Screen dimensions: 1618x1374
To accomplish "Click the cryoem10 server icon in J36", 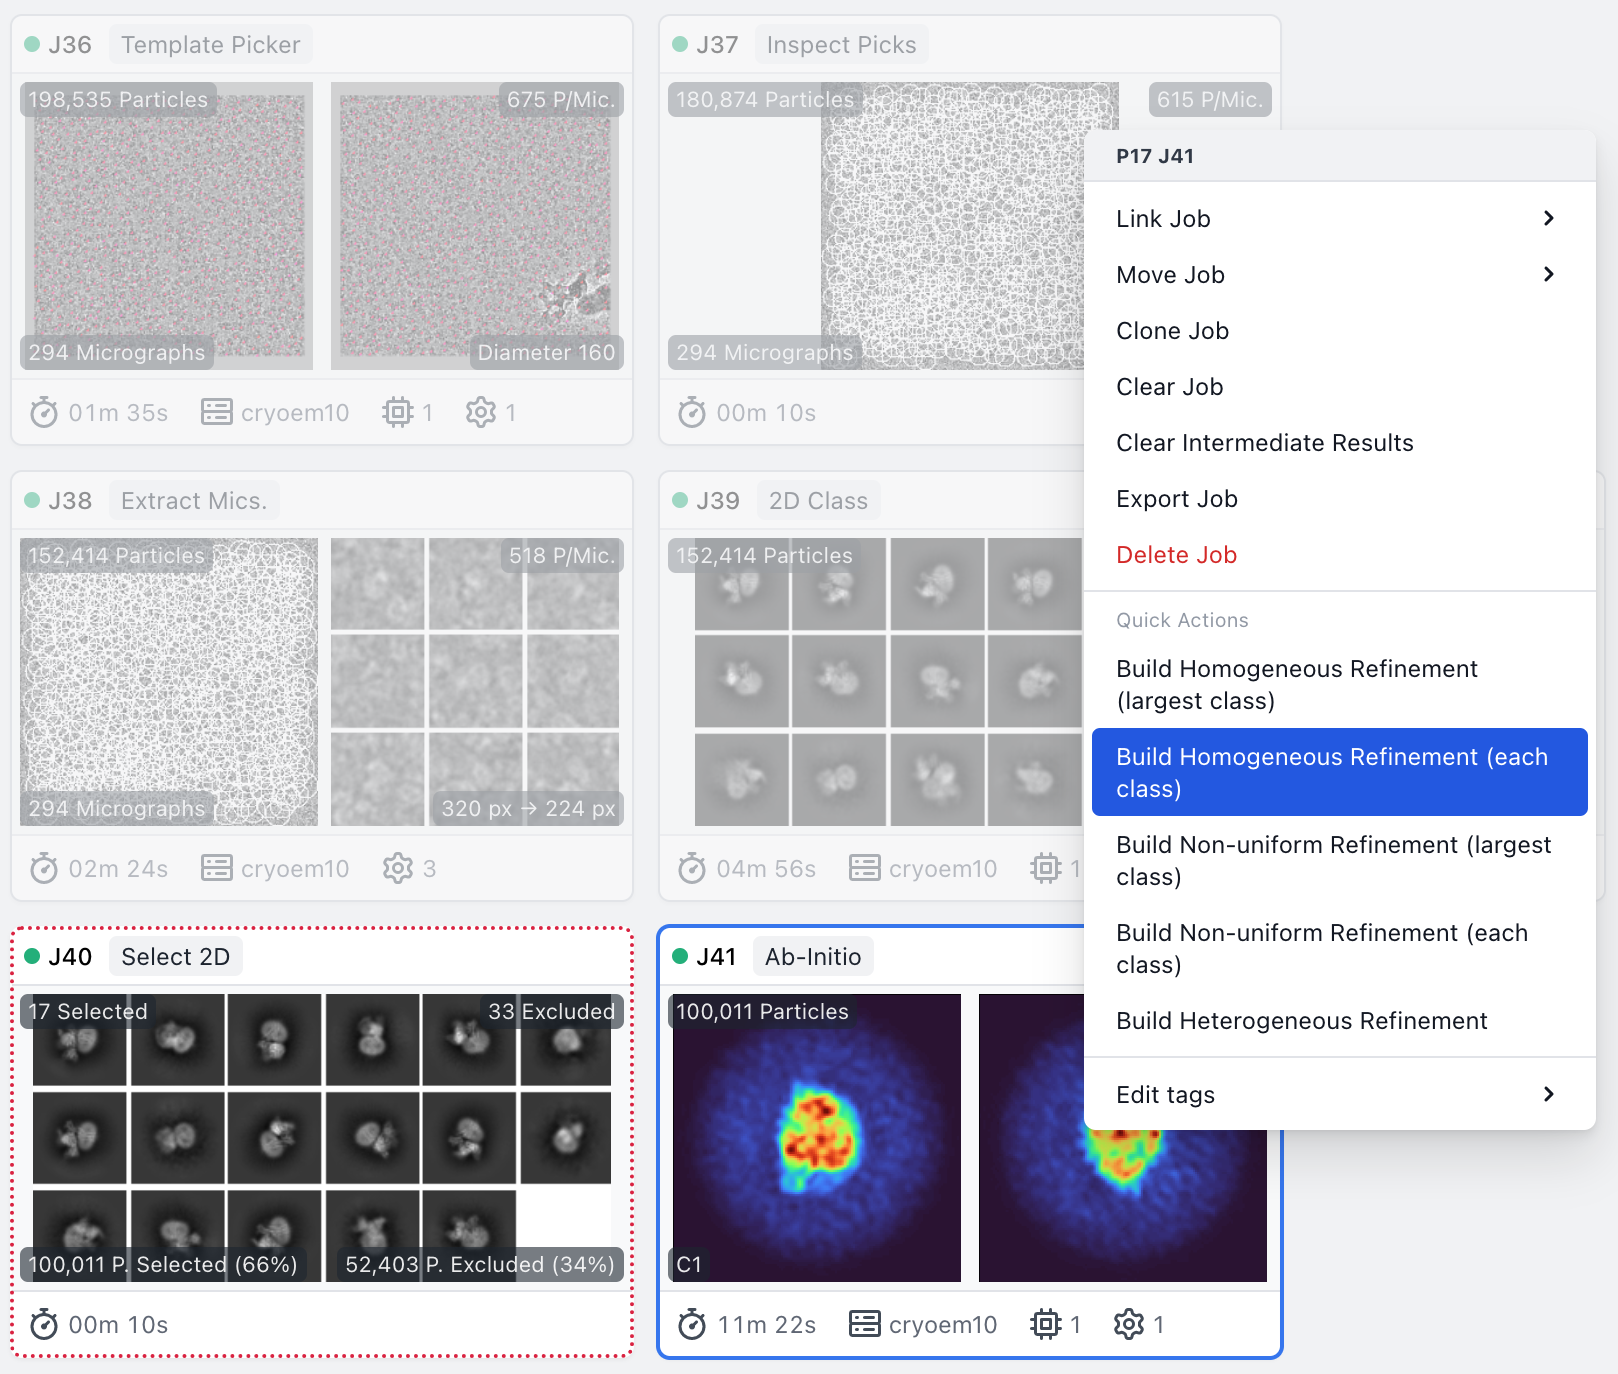I will click(216, 413).
